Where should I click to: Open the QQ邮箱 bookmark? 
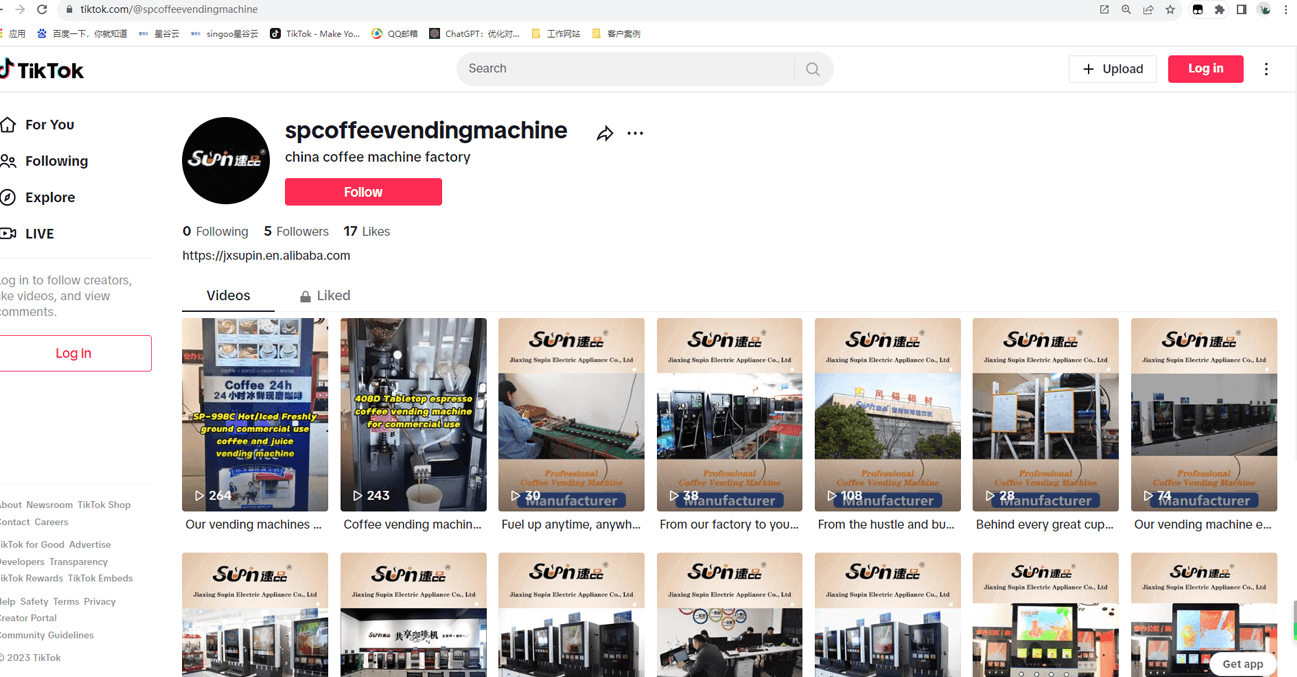(394, 33)
